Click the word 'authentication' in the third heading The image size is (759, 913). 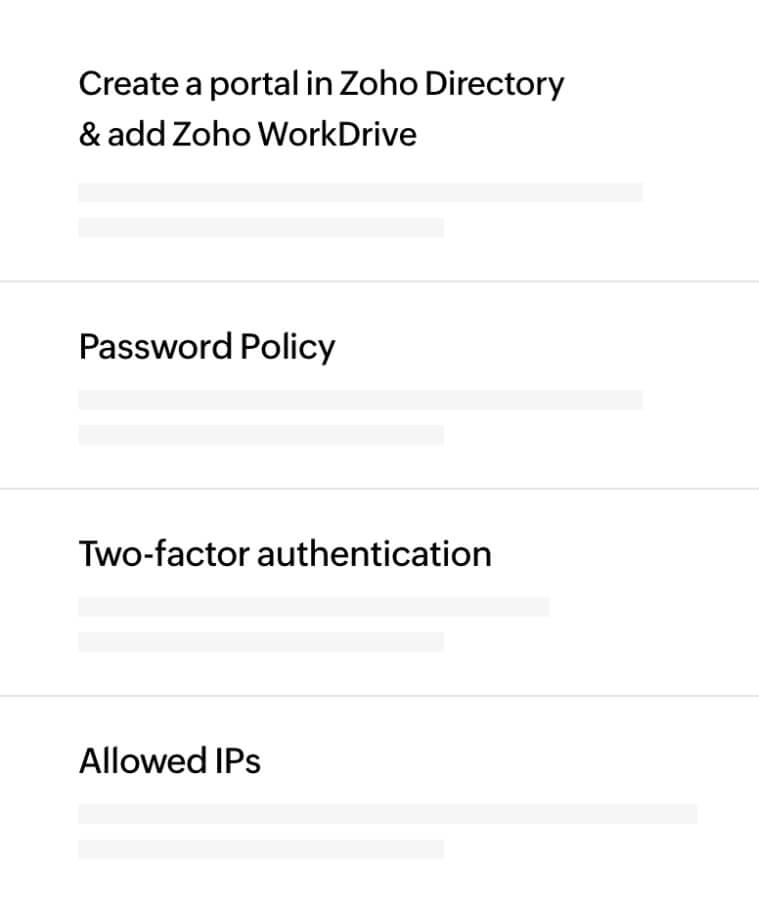click(x=374, y=553)
